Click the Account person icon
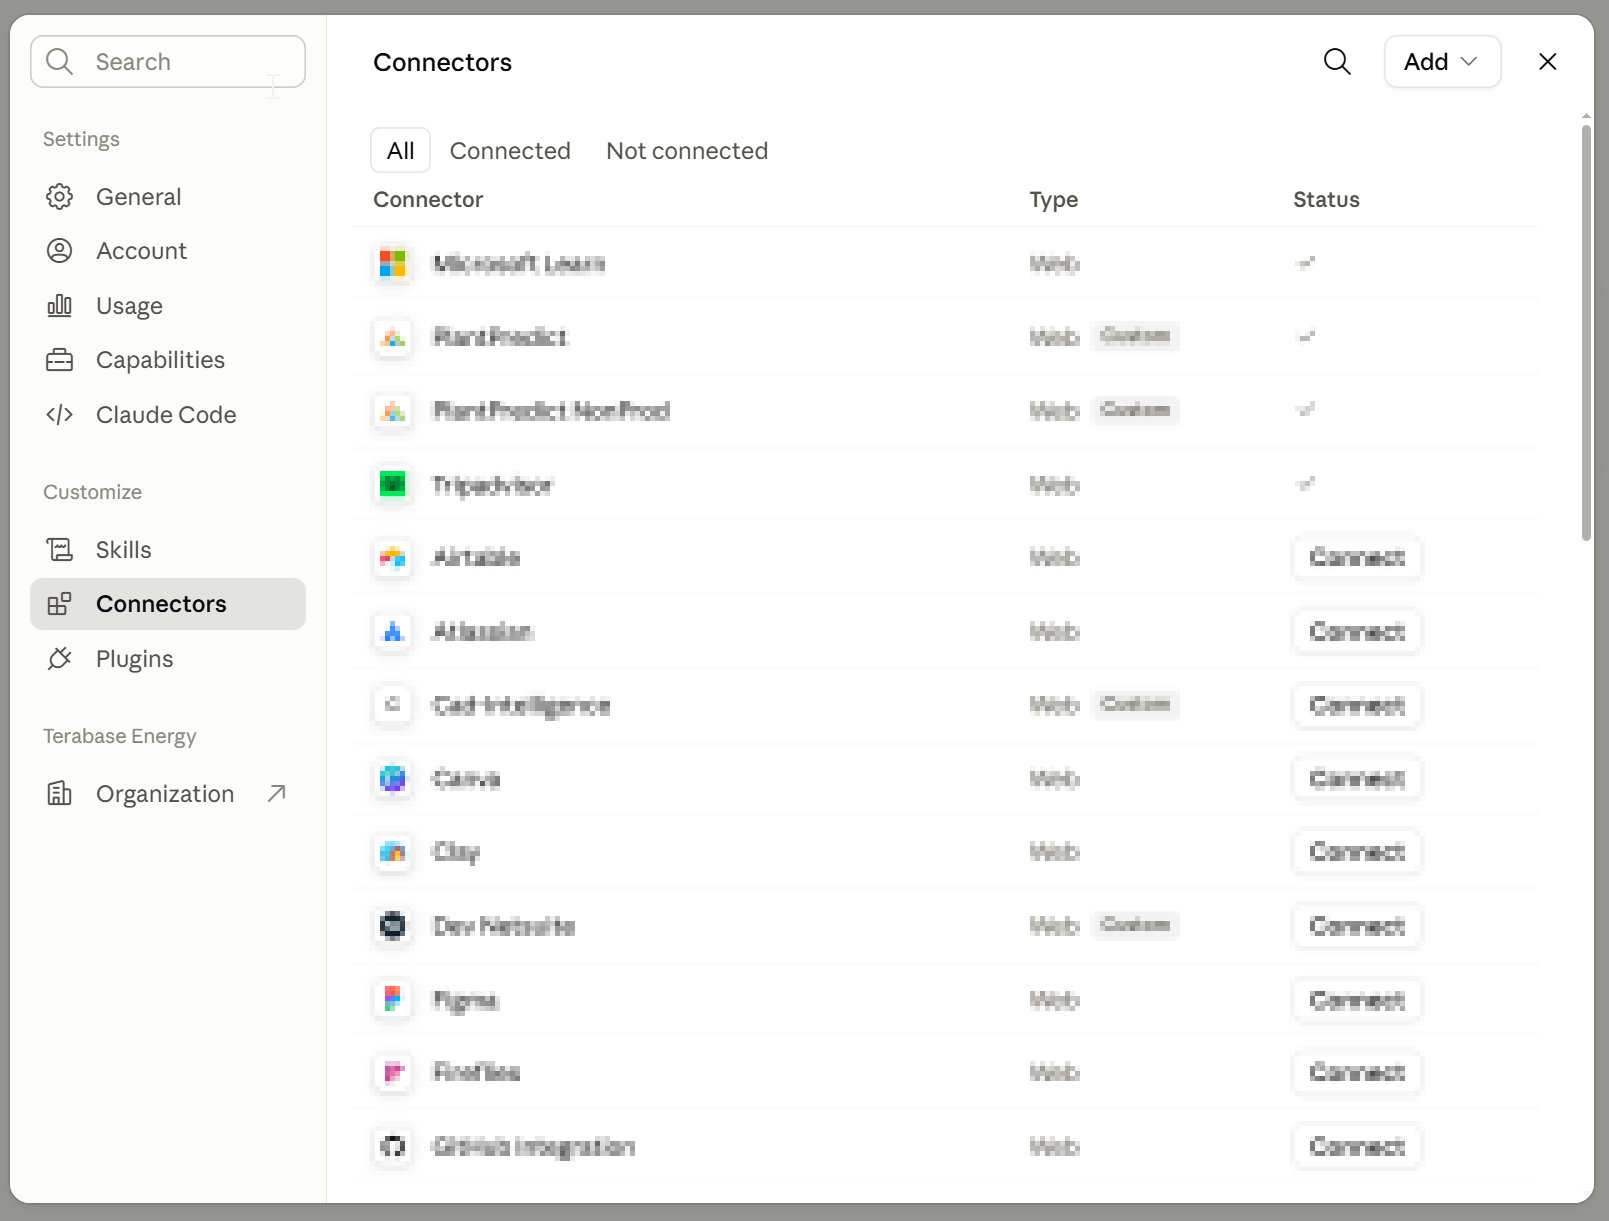 click(x=60, y=251)
